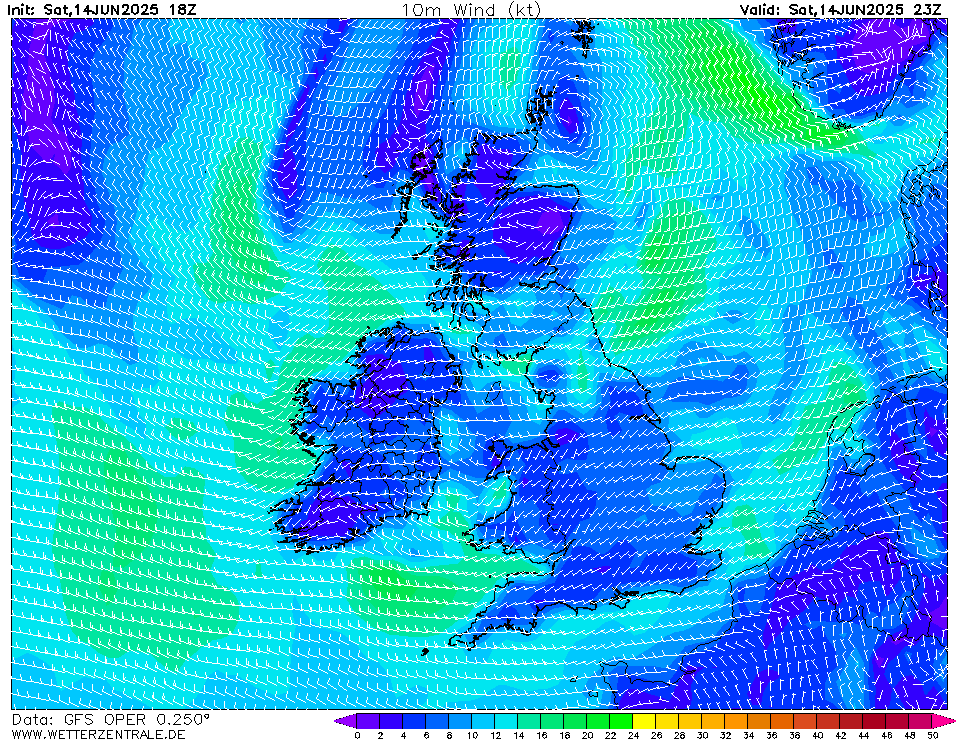
Task: Open the WWW.WETTERZENTRALE.DE link
Action: (x=98, y=734)
